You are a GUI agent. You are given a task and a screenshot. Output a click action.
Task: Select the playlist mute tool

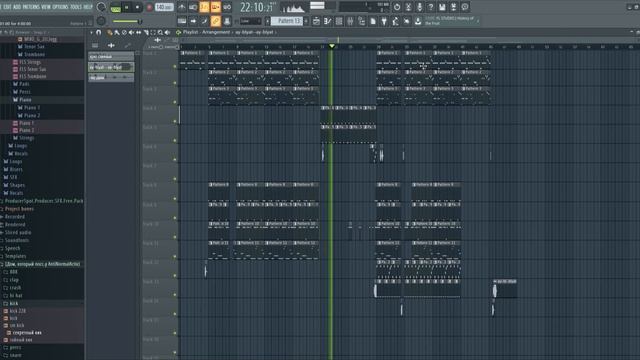tap(131, 32)
